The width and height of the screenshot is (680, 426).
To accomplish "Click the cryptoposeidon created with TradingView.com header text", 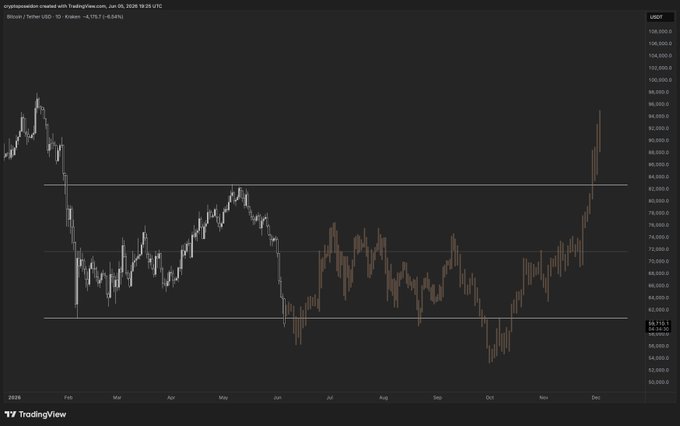I will [55, 6].
